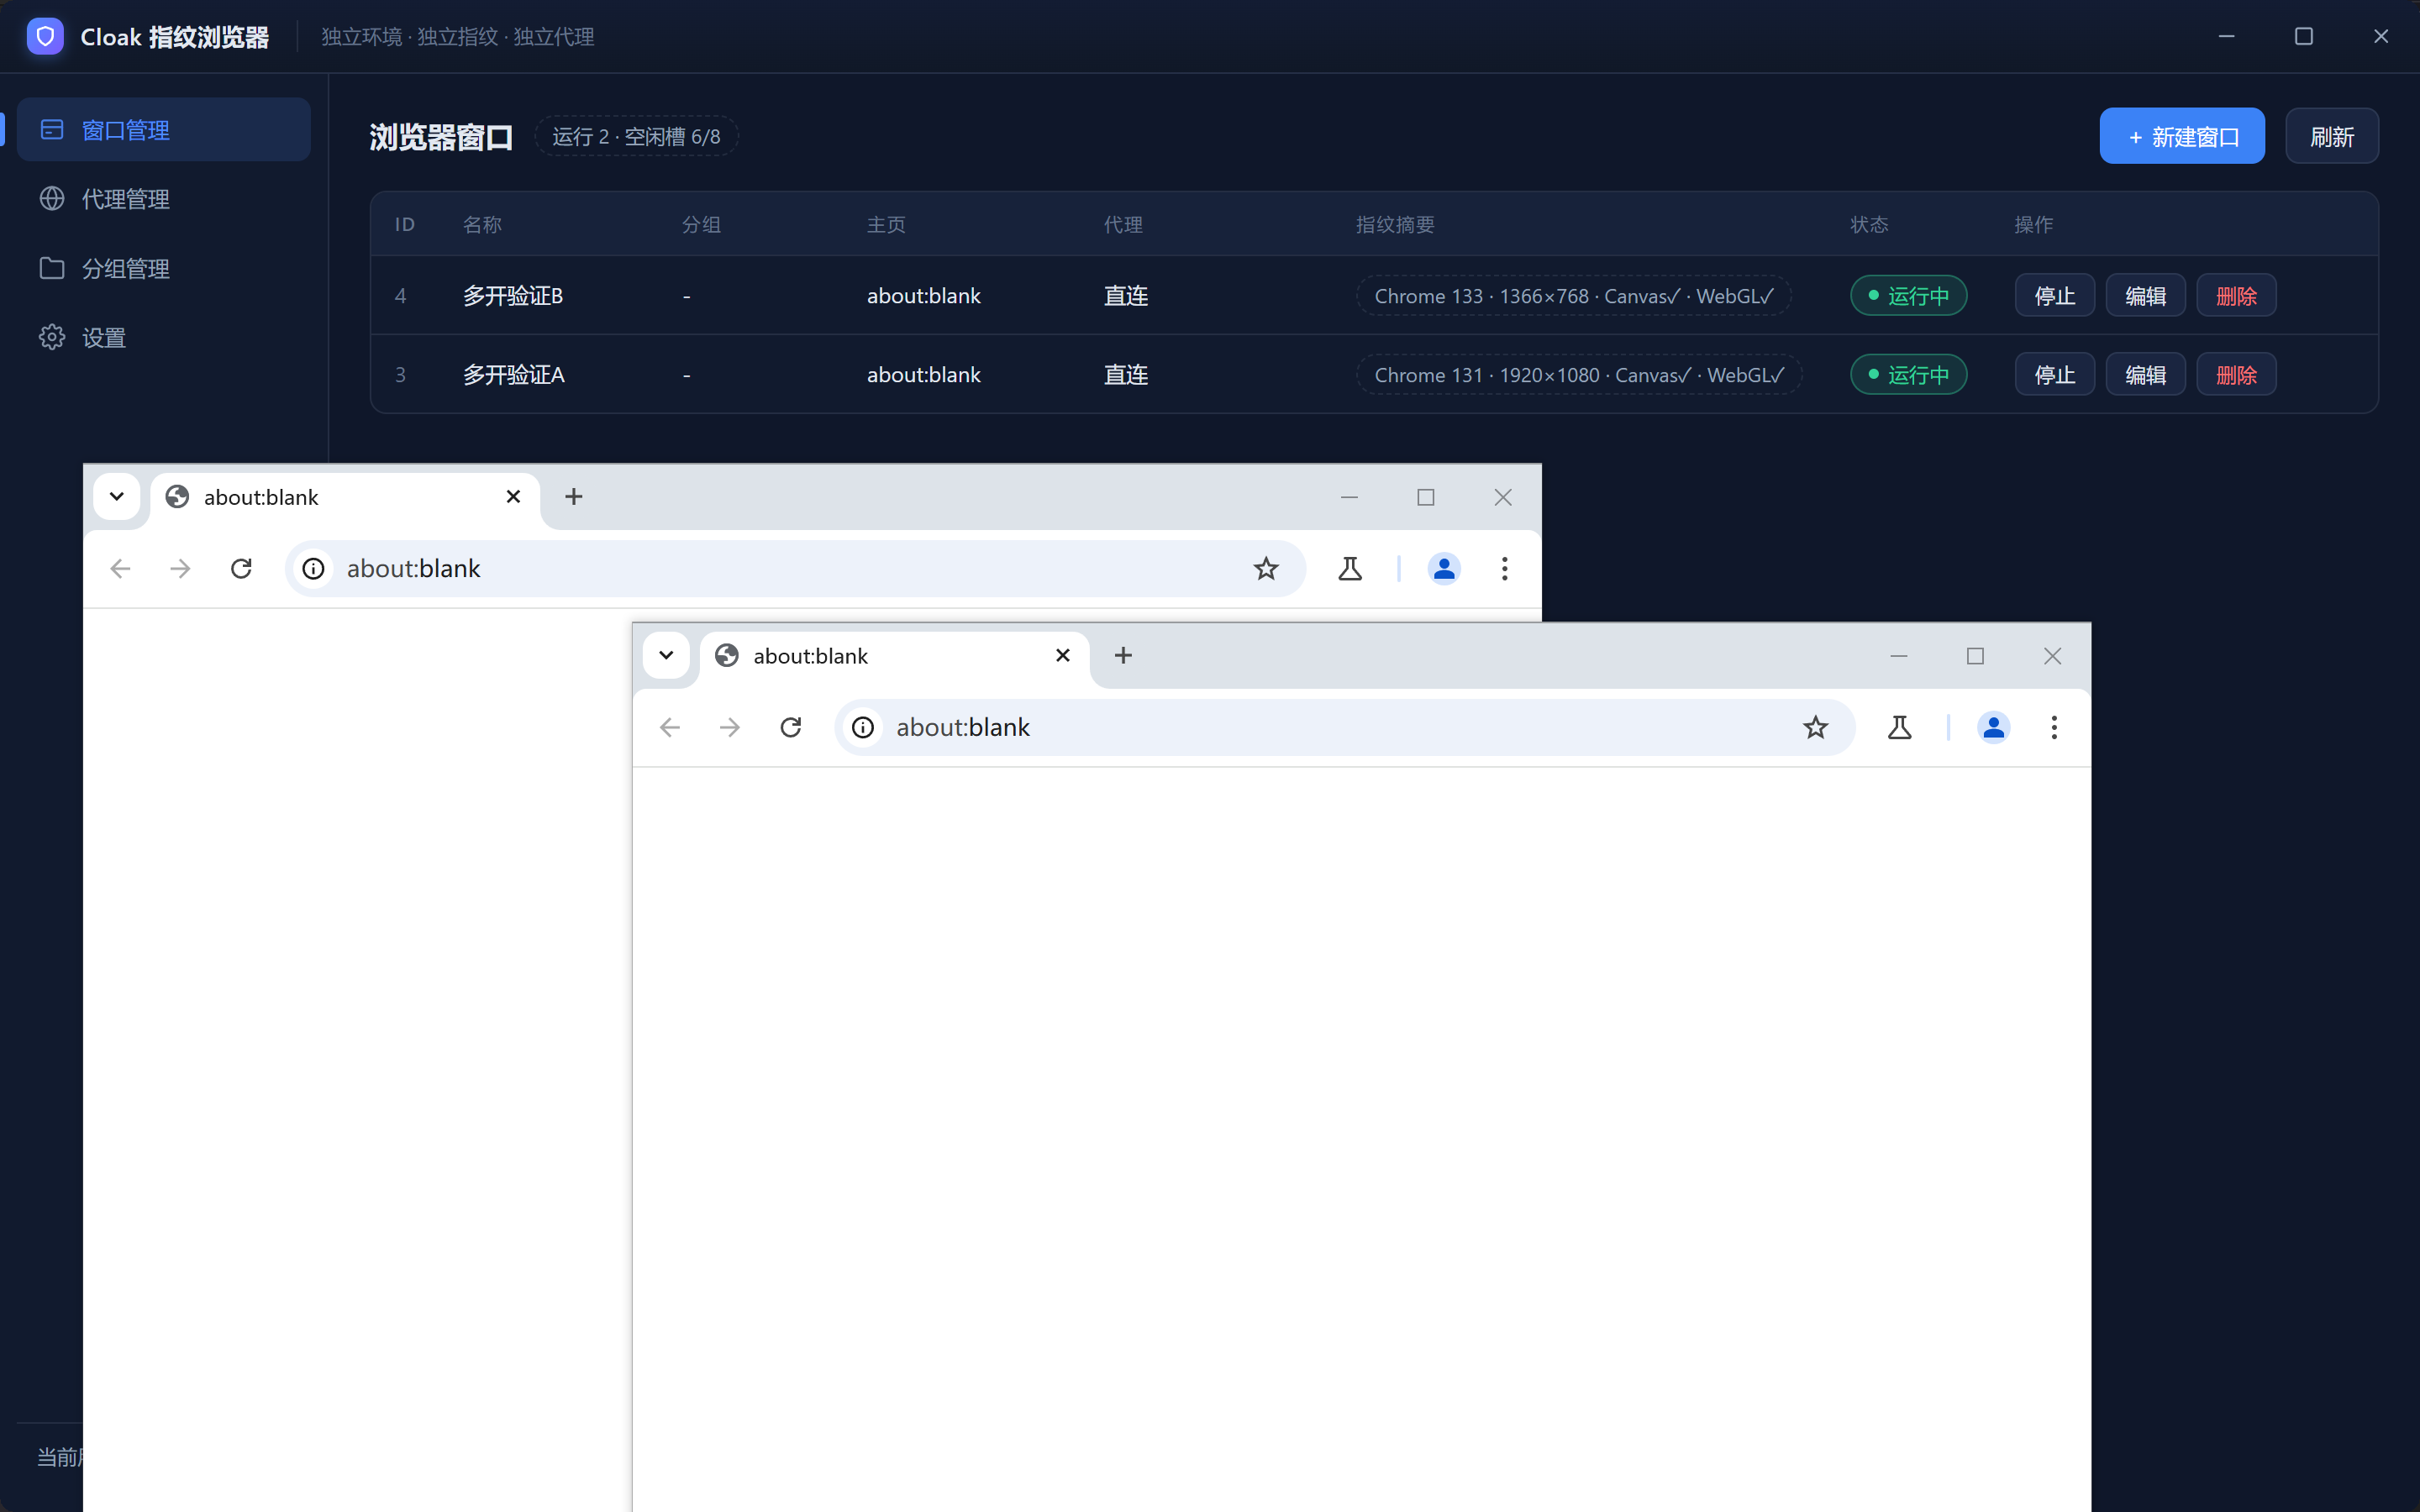
Task: Open tab search dropdown in front Chrome window
Action: coord(666,656)
